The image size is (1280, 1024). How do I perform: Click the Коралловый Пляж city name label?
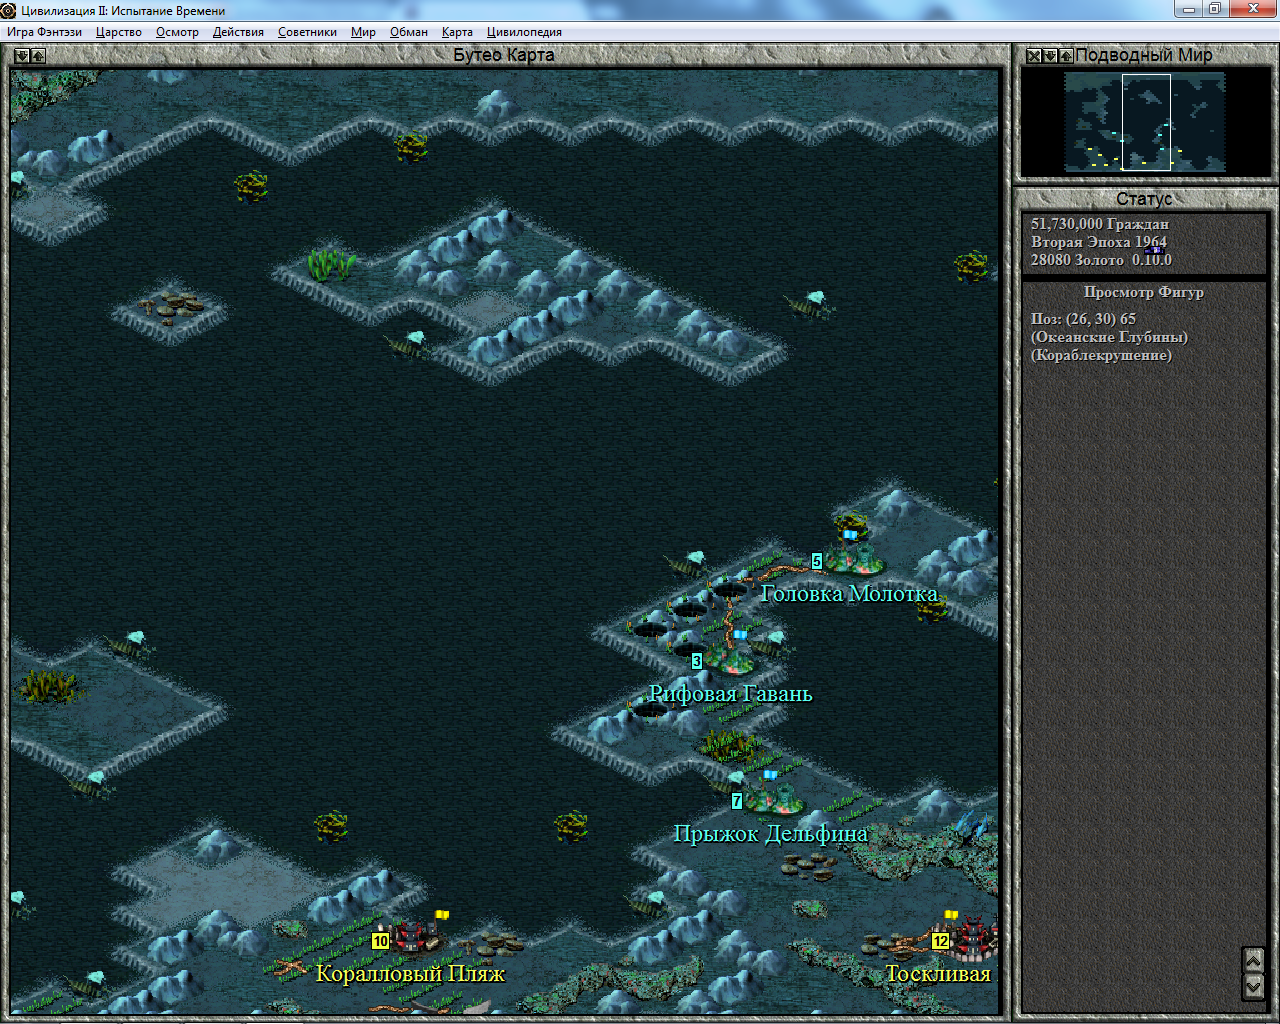tap(411, 974)
